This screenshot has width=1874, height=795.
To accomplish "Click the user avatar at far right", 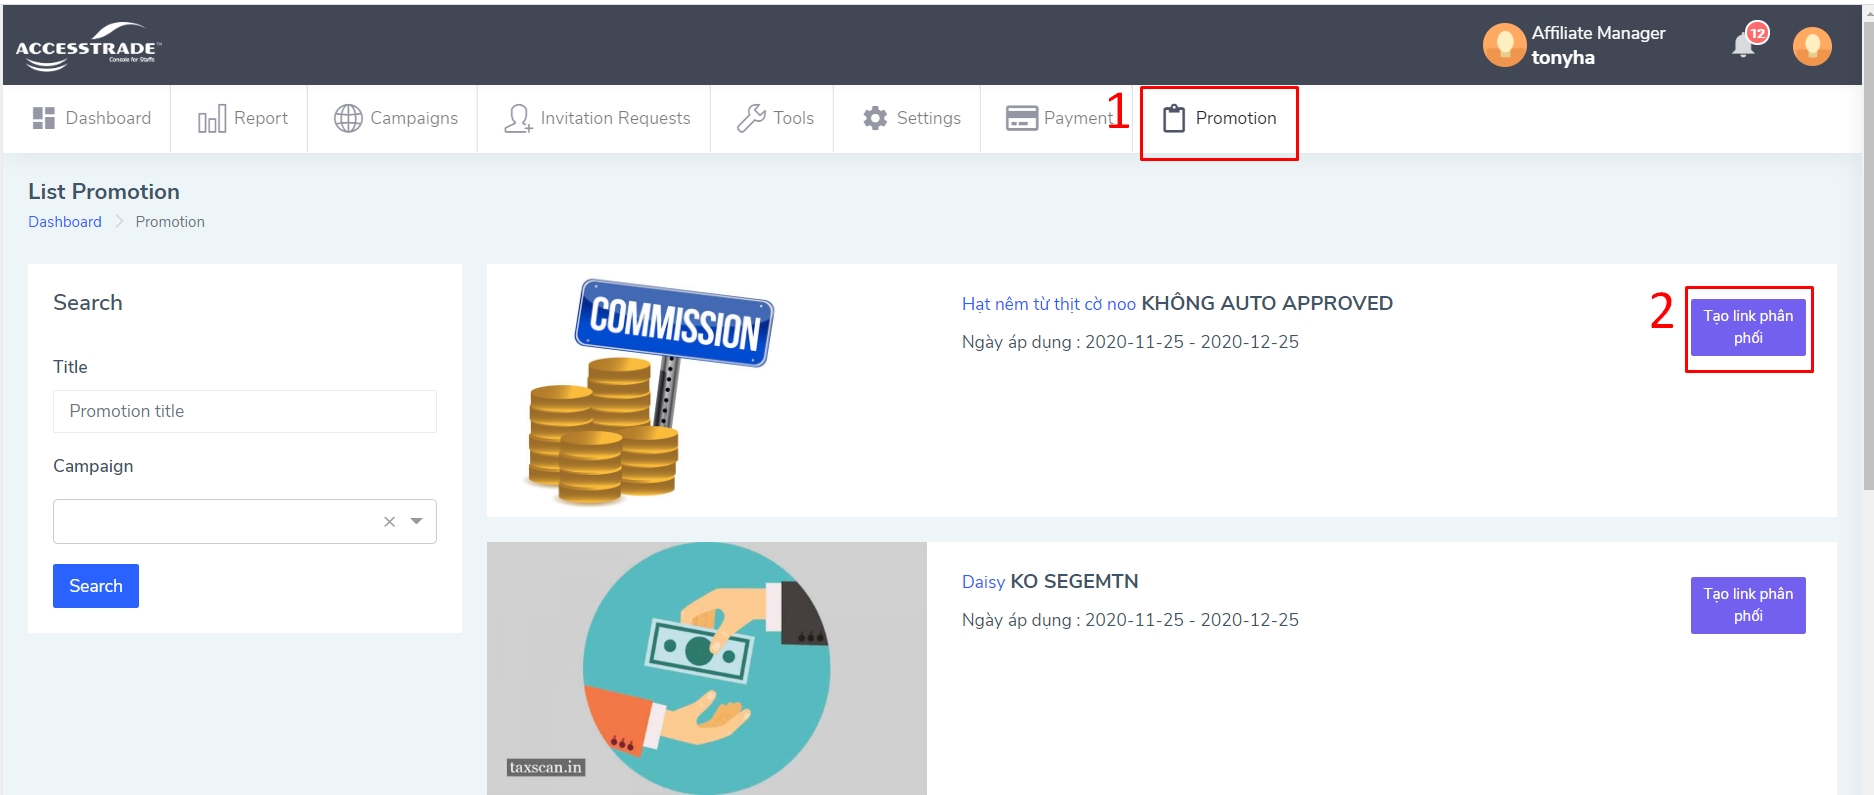I will pos(1811,46).
